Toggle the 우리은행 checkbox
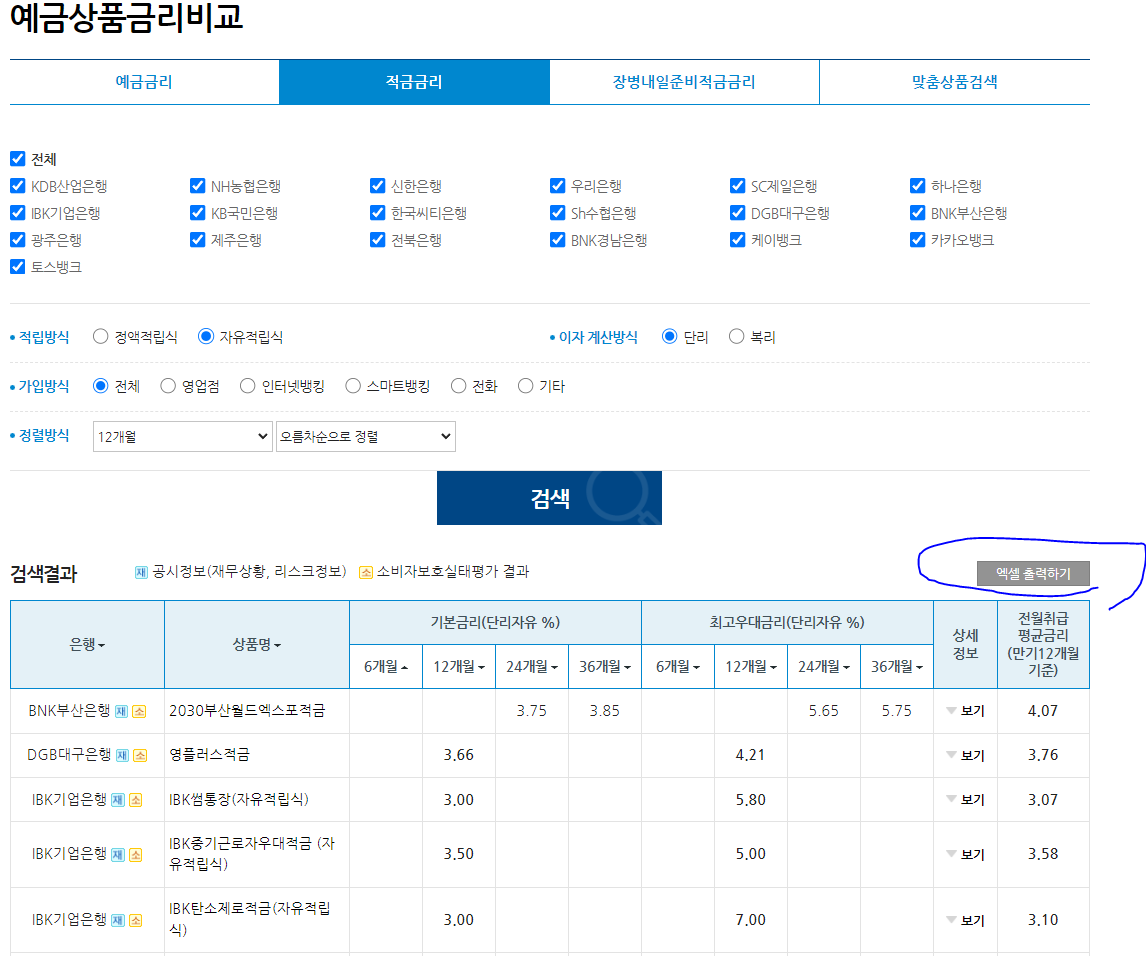The width and height of the screenshot is (1146, 956). 557,186
